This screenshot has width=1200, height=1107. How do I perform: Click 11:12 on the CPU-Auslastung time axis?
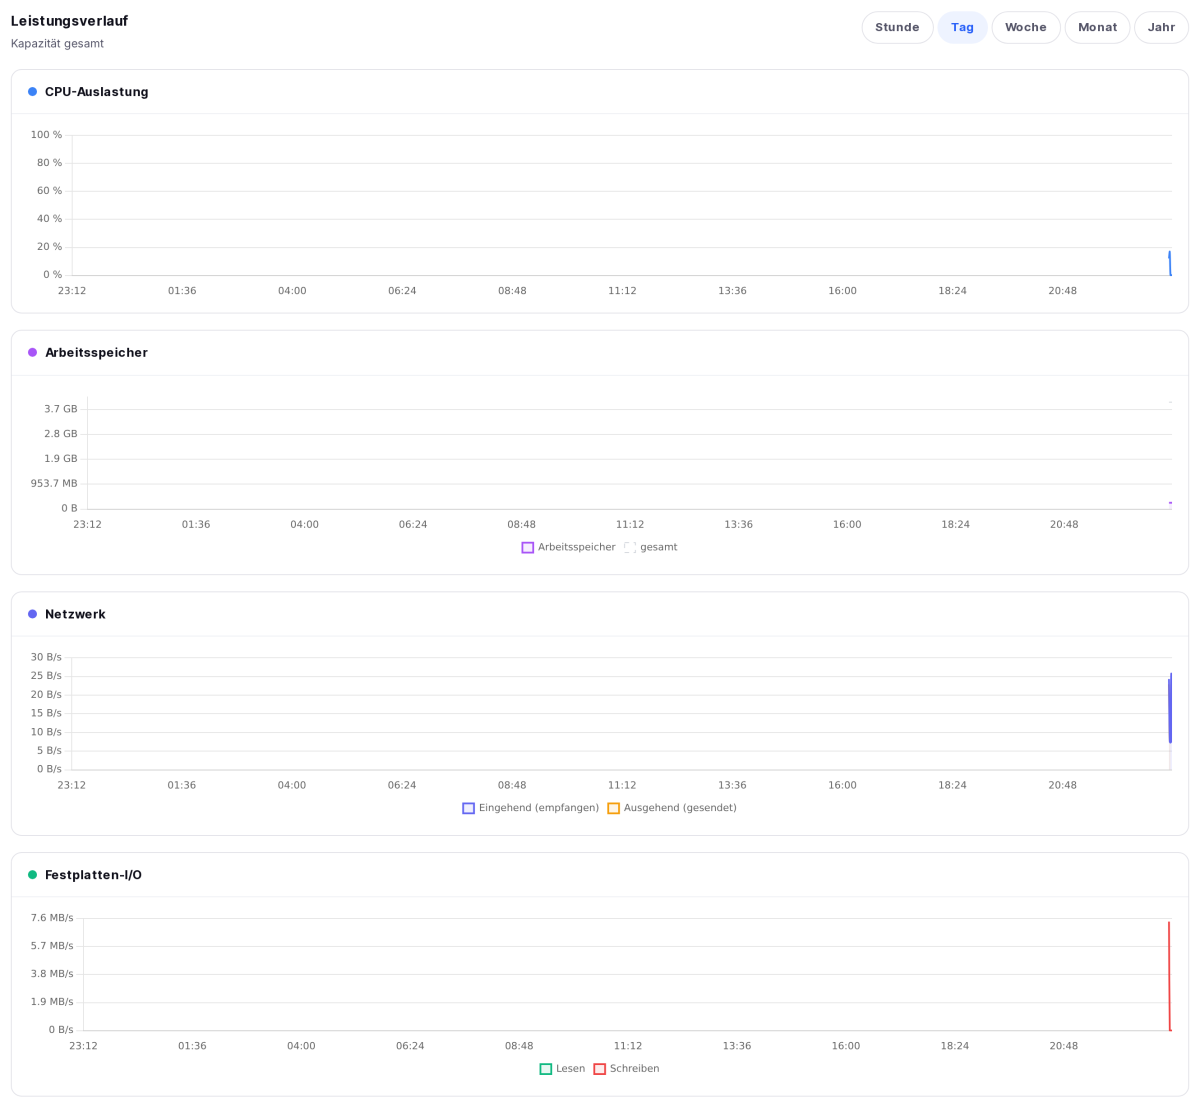tap(622, 291)
